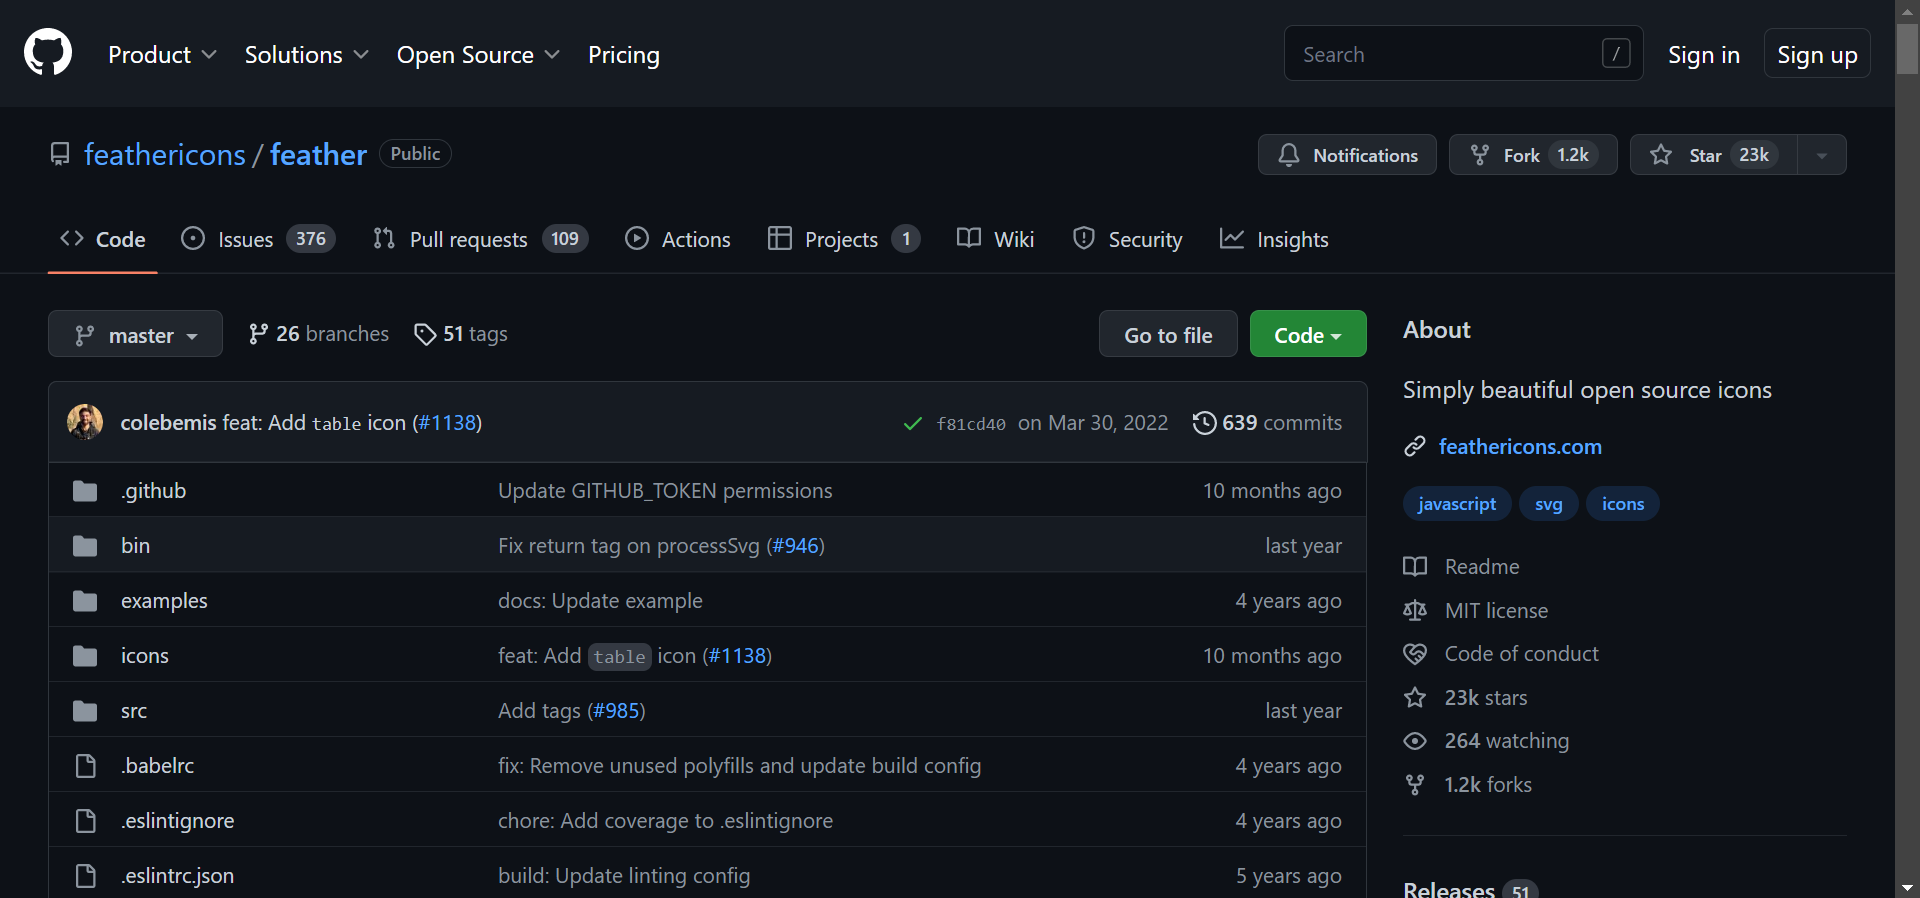Image resolution: width=1920 pixels, height=898 pixels.
Task: Click the scrollbar down arrow
Action: [x=1907, y=888]
